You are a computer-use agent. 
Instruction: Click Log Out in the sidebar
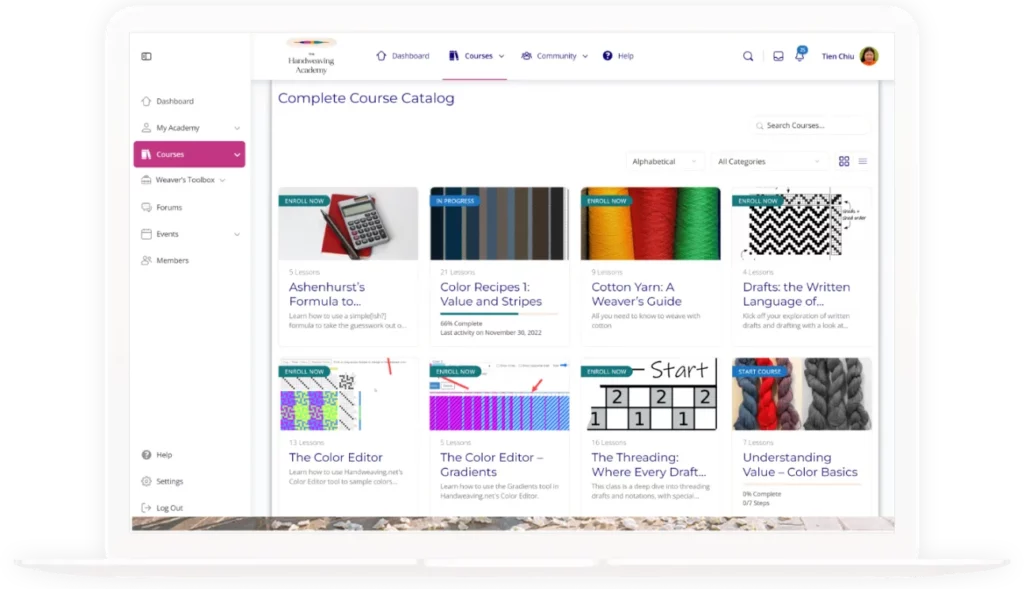coord(168,508)
